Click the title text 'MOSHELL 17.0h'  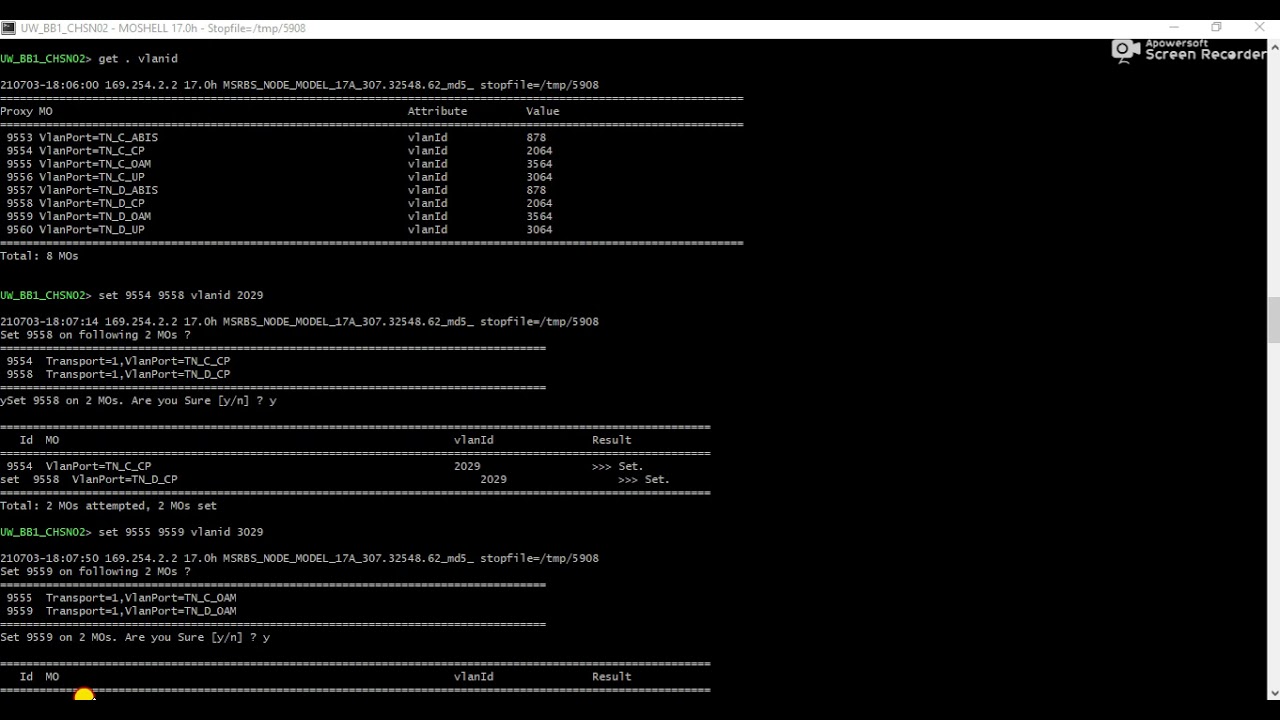pos(160,28)
